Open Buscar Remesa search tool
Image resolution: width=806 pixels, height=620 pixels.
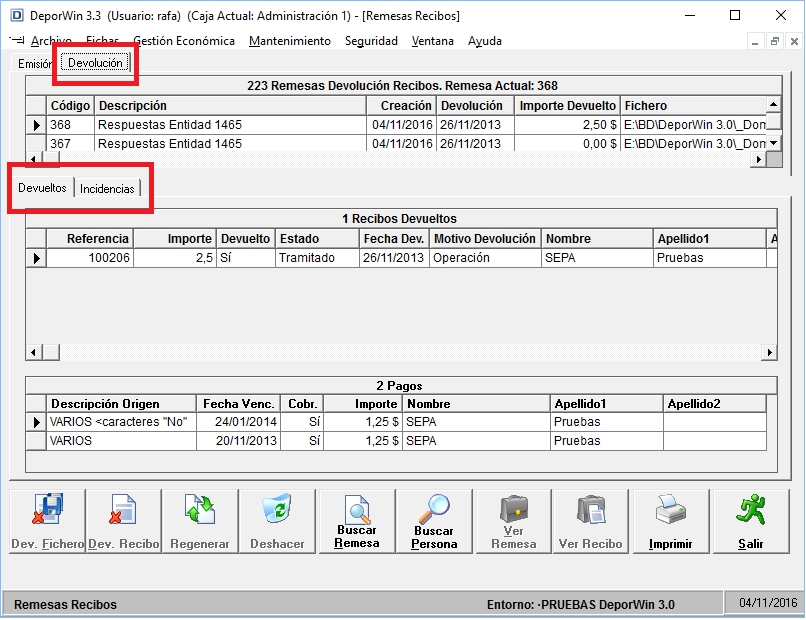[x=357, y=521]
